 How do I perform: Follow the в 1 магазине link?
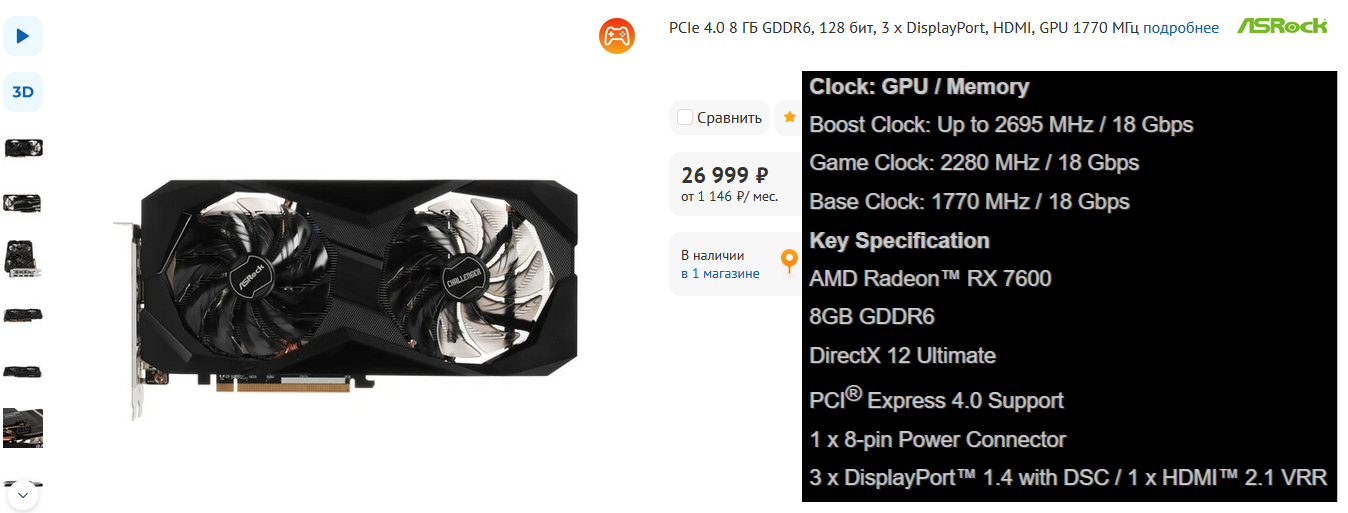click(720, 274)
